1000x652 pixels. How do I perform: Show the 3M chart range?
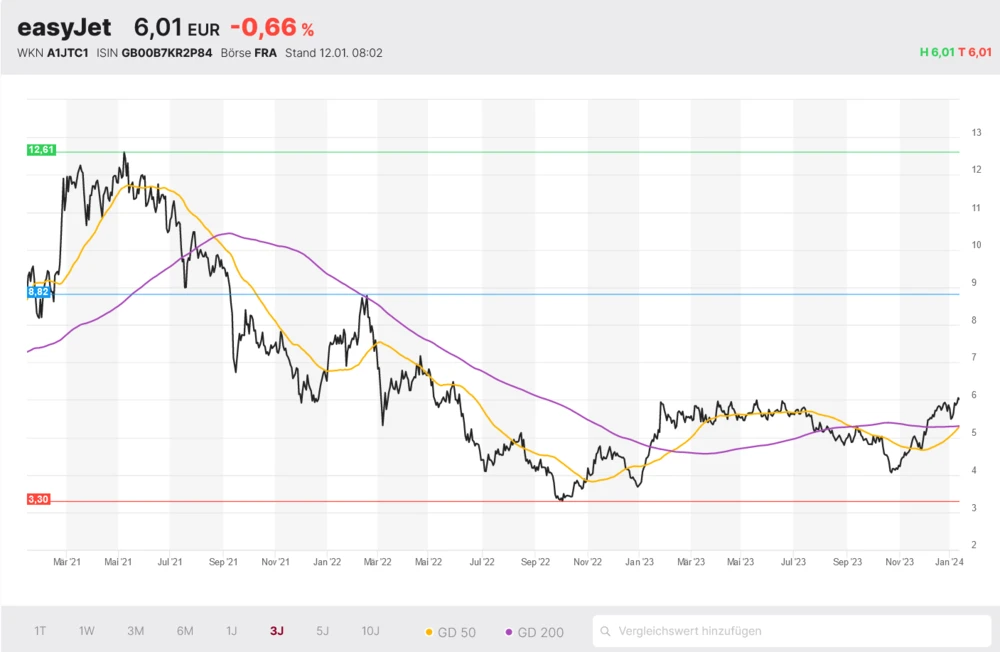coord(136,631)
